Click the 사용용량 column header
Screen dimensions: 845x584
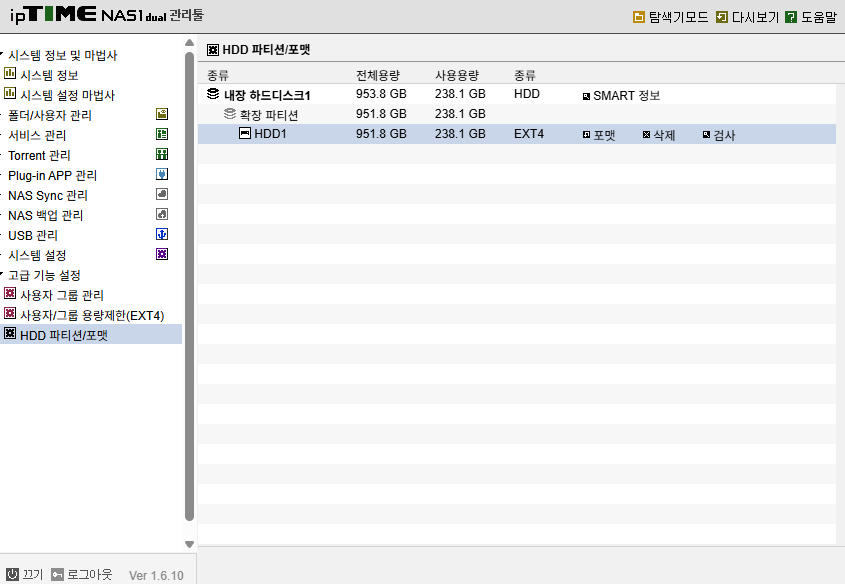pyautogui.click(x=457, y=75)
